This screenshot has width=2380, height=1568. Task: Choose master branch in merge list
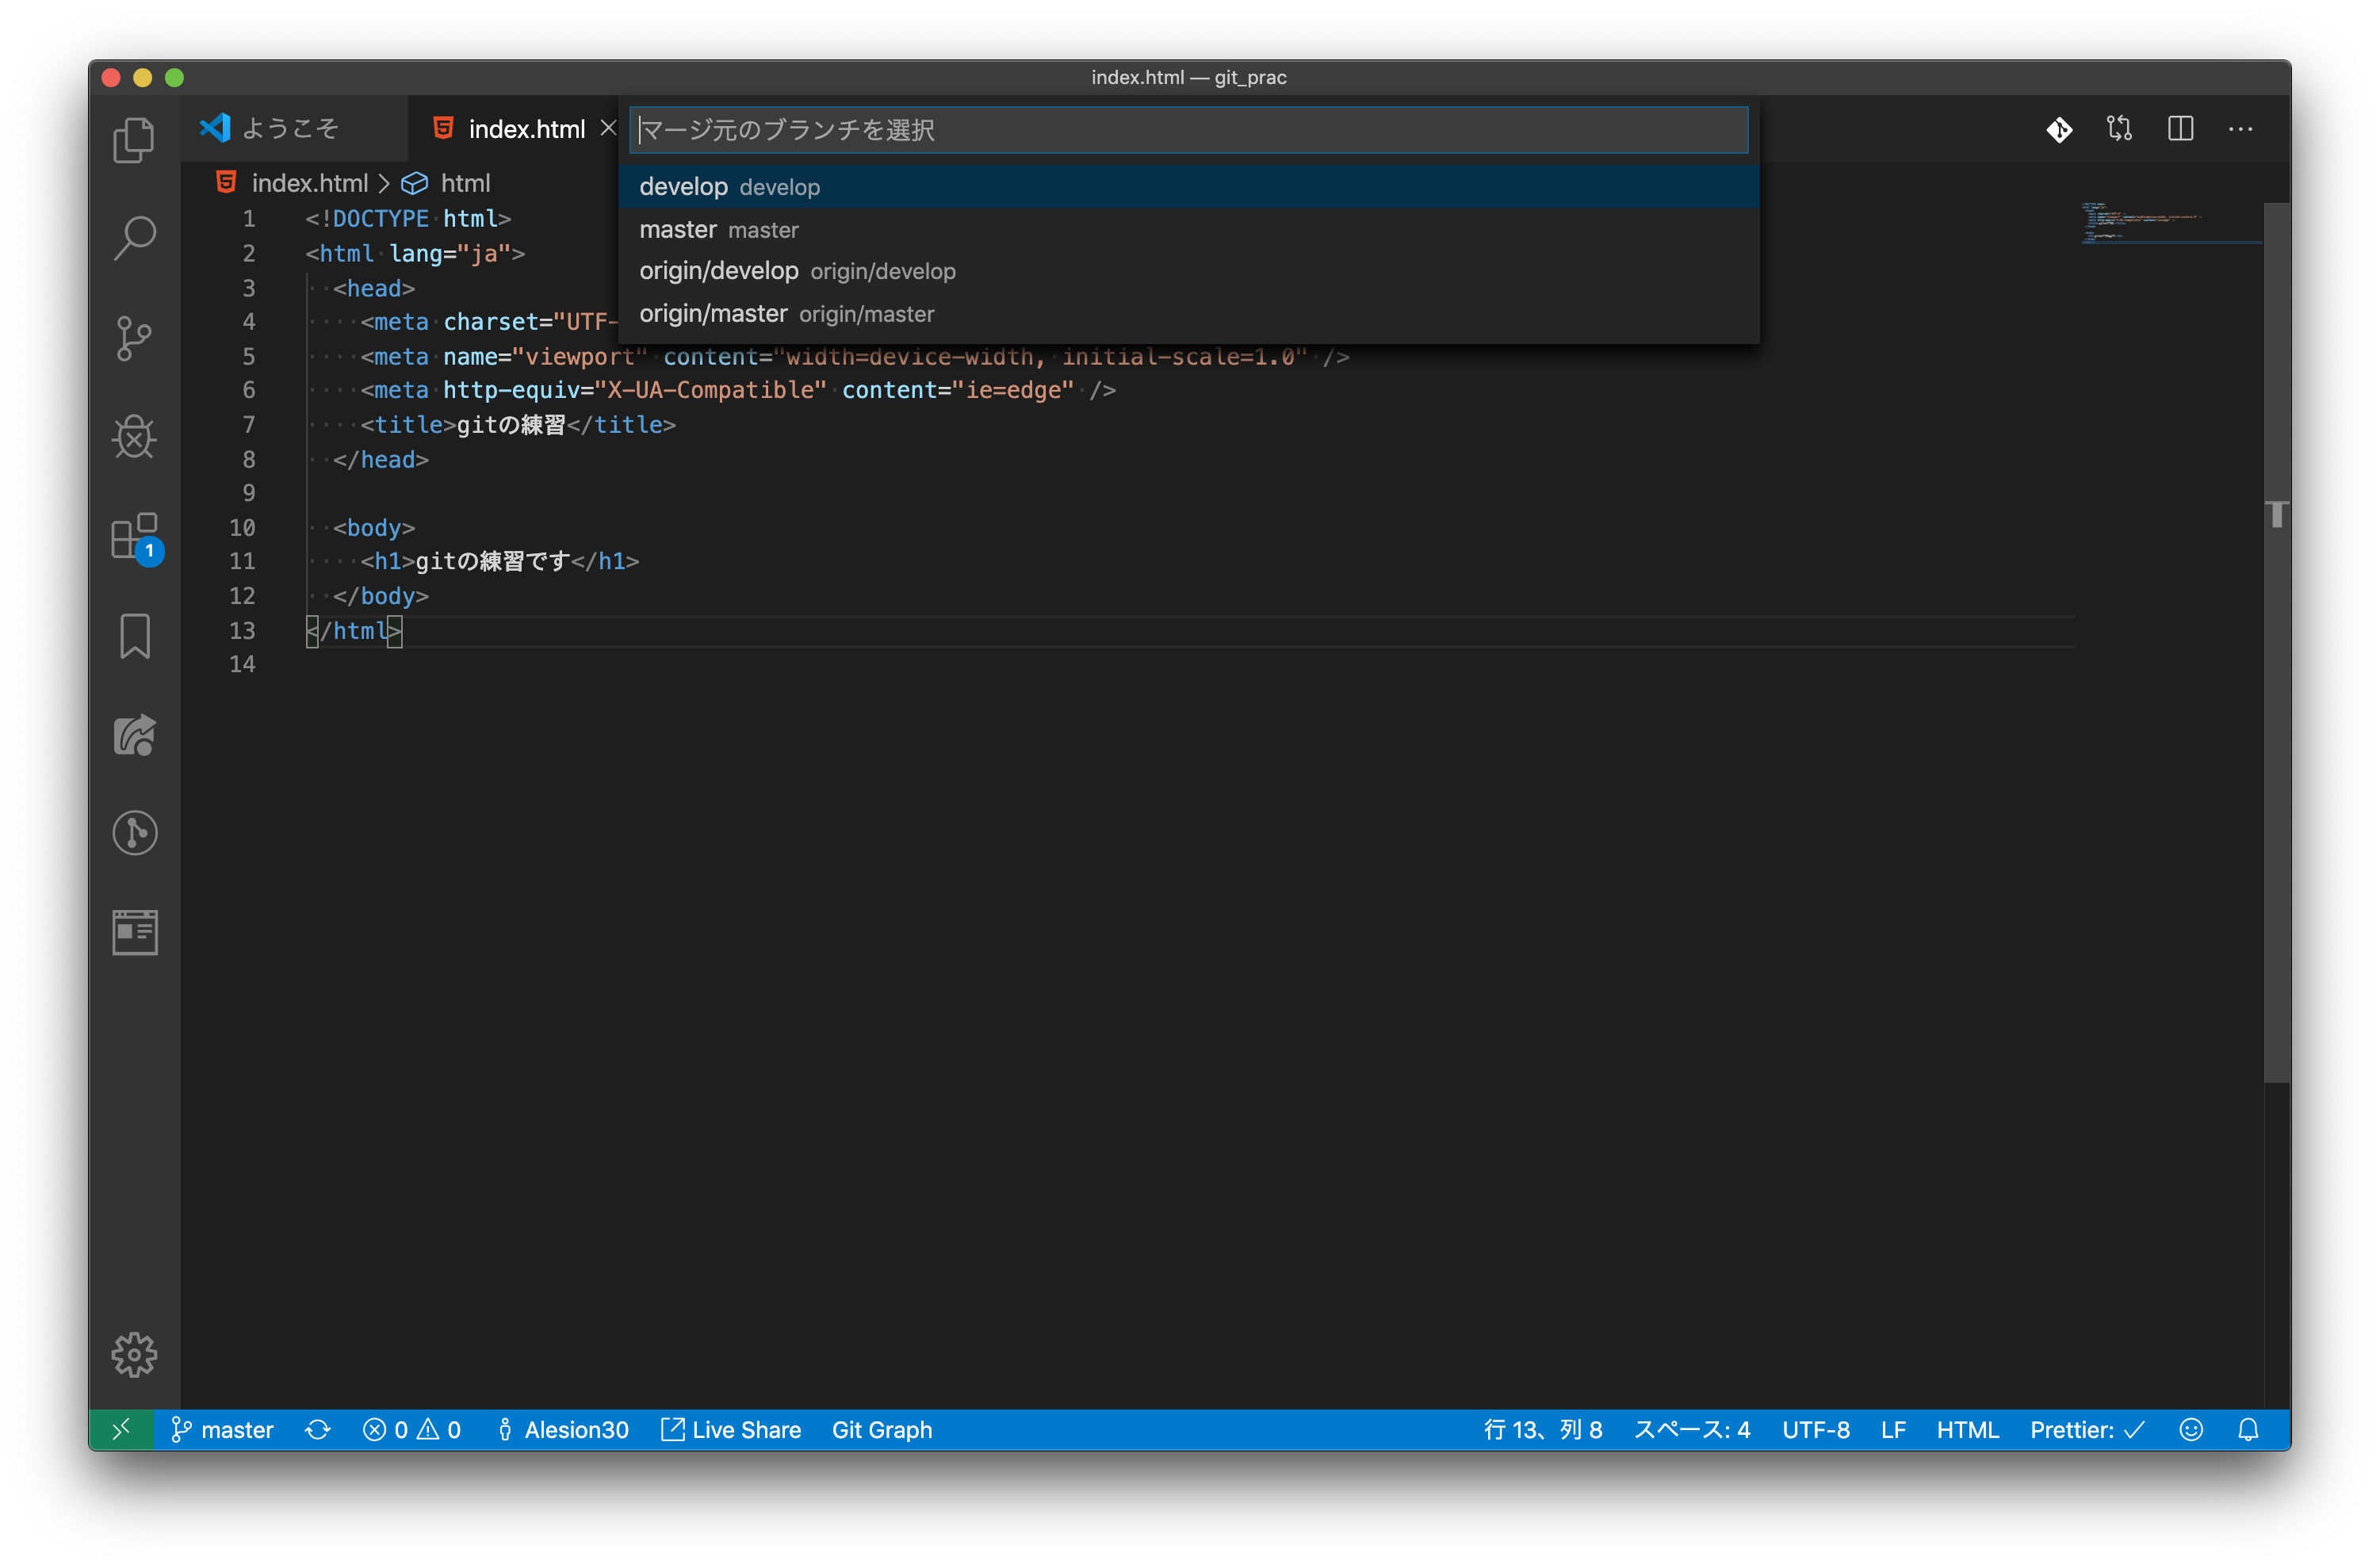[1188, 230]
